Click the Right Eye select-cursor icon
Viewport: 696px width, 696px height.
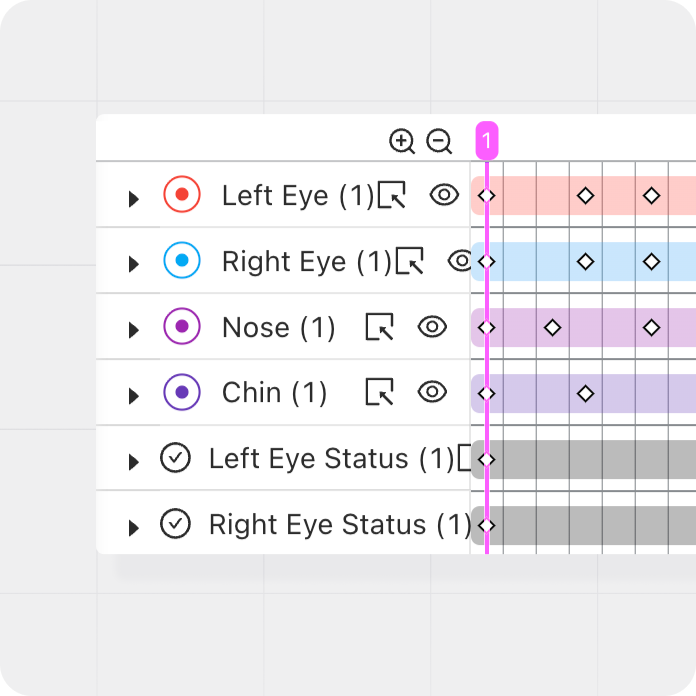[x=410, y=261]
